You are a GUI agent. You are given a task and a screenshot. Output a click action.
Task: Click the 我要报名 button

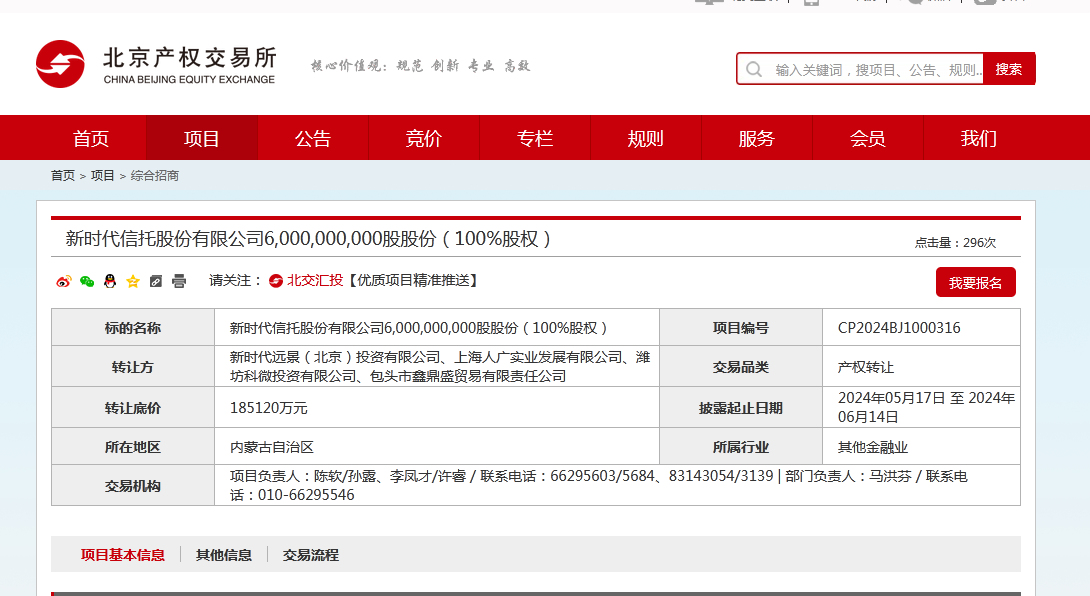pyautogui.click(x=975, y=283)
